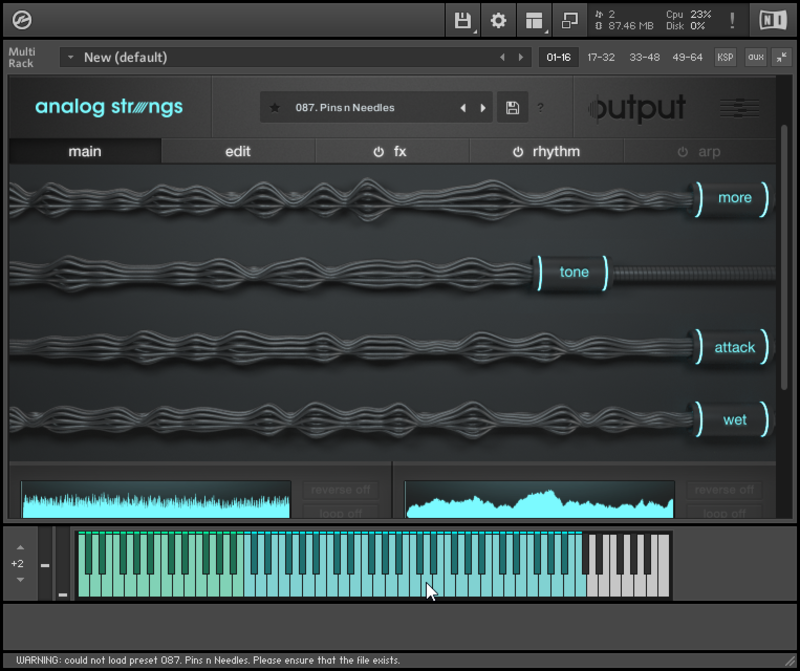Image resolution: width=800 pixels, height=671 pixels.
Task: Grab the attack macro slider handle
Action: (x=731, y=347)
